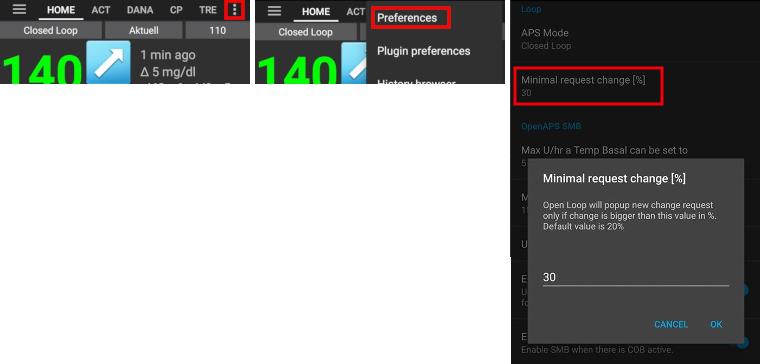760x364 pixels.
Task: Tap the OpenAPS SMB section header
Action: click(x=551, y=126)
